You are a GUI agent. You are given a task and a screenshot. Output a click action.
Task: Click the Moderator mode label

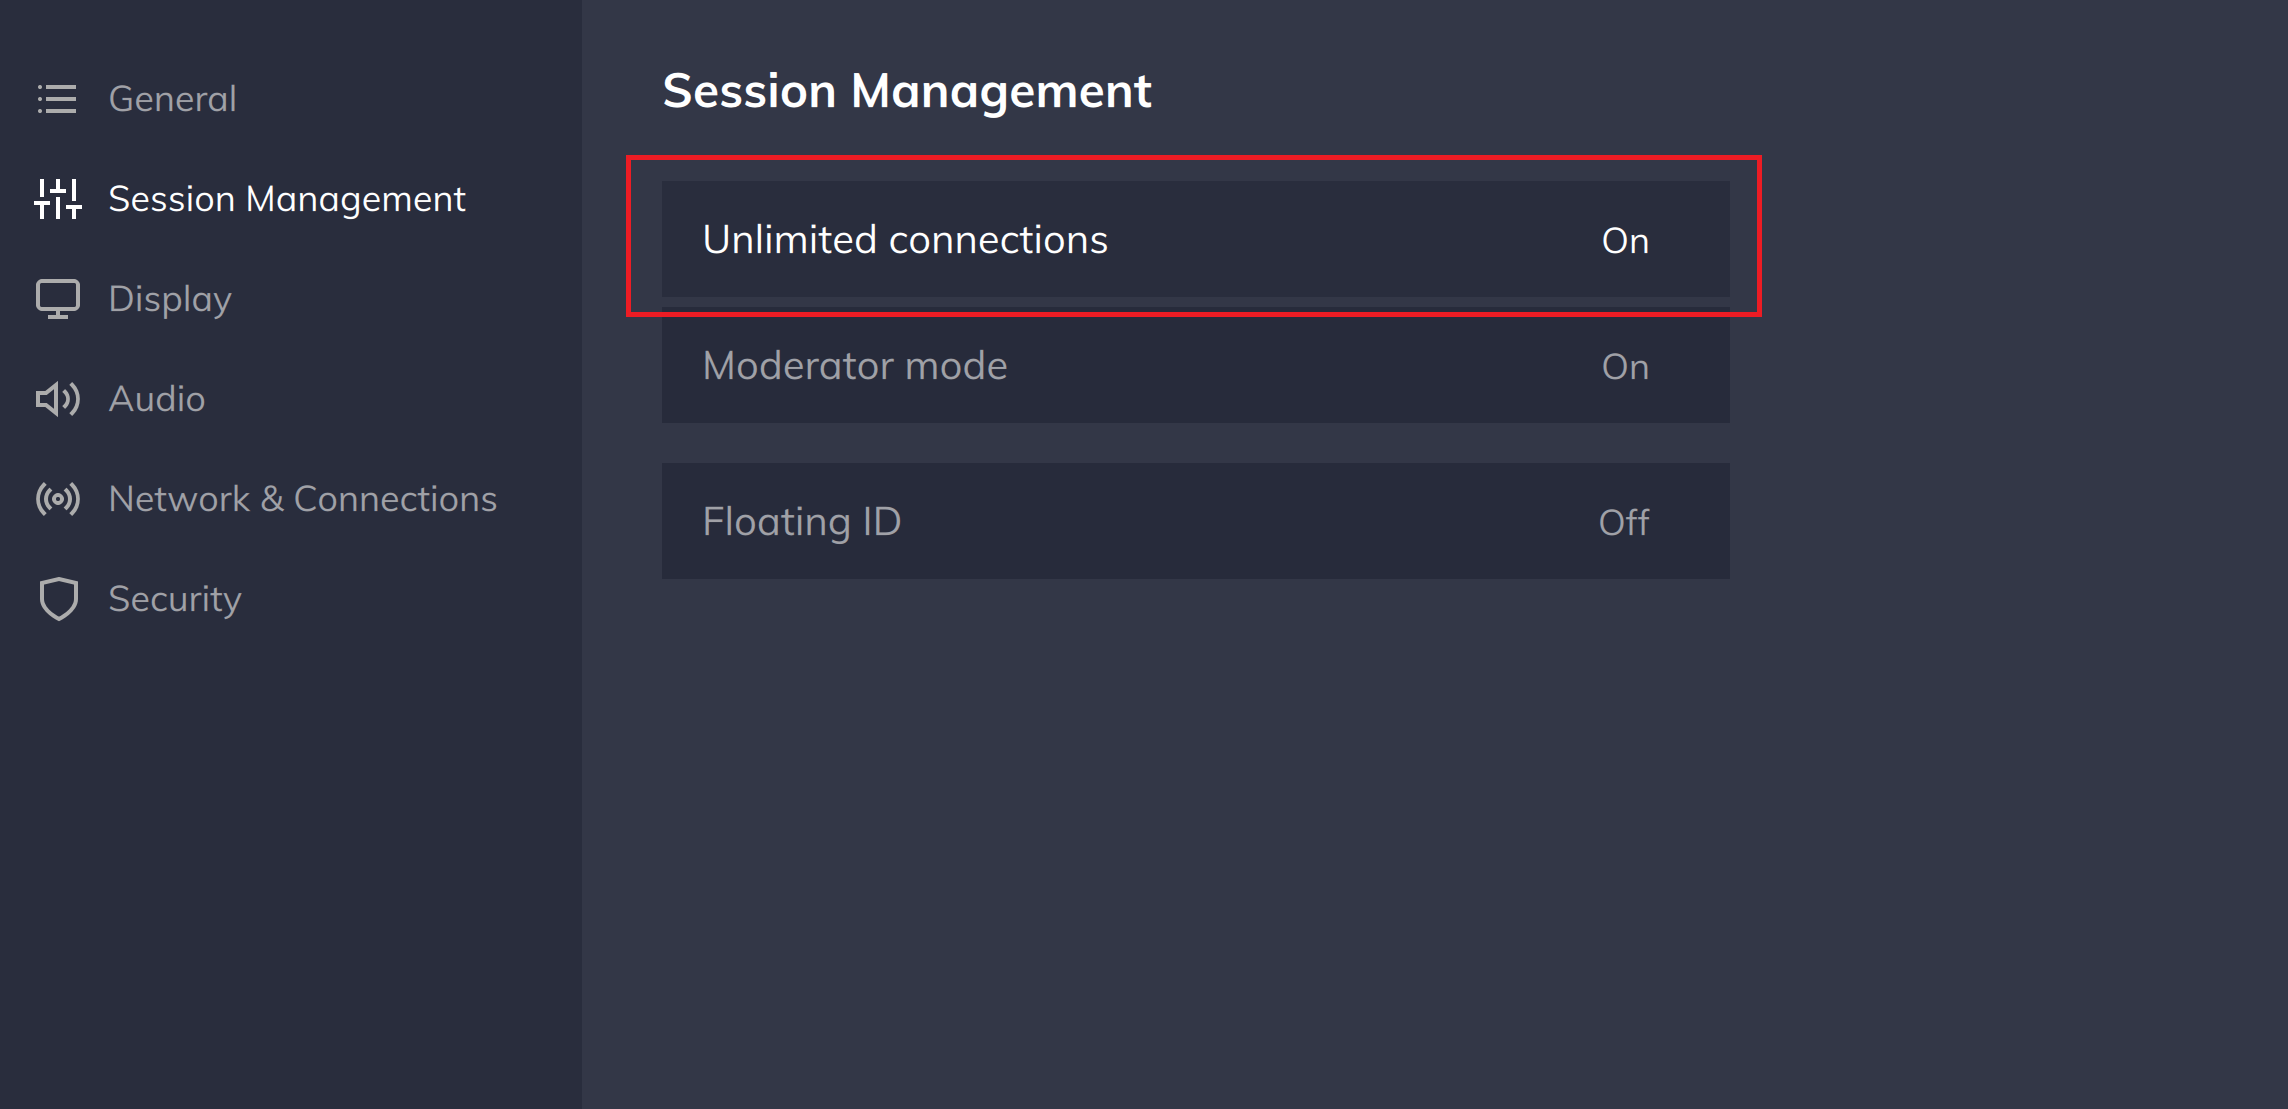coord(855,366)
